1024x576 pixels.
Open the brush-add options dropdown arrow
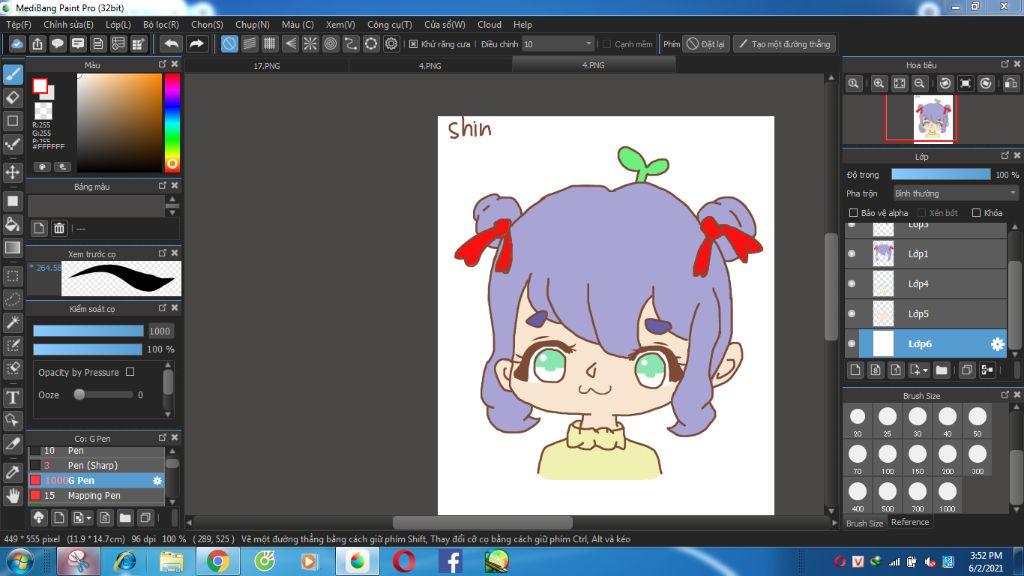(x=89, y=519)
